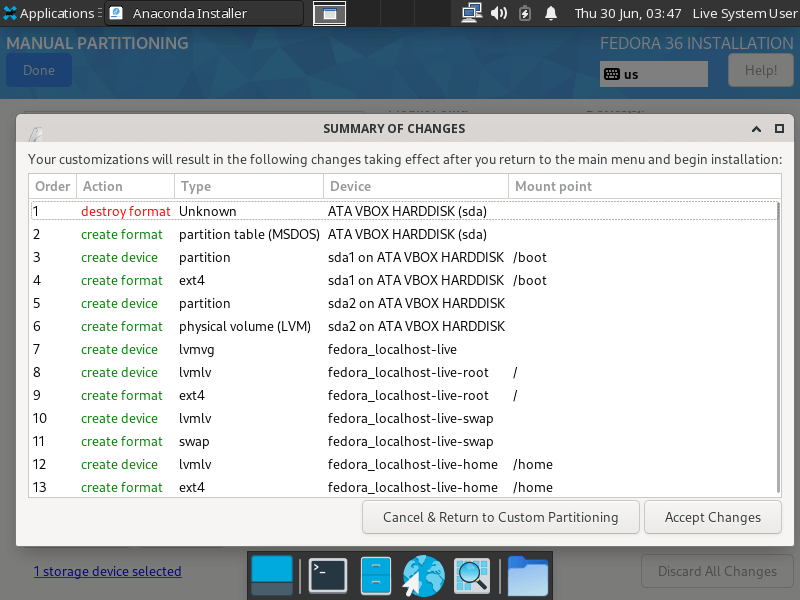
Task: Launch the Web Browser globe icon
Action: click(423, 576)
